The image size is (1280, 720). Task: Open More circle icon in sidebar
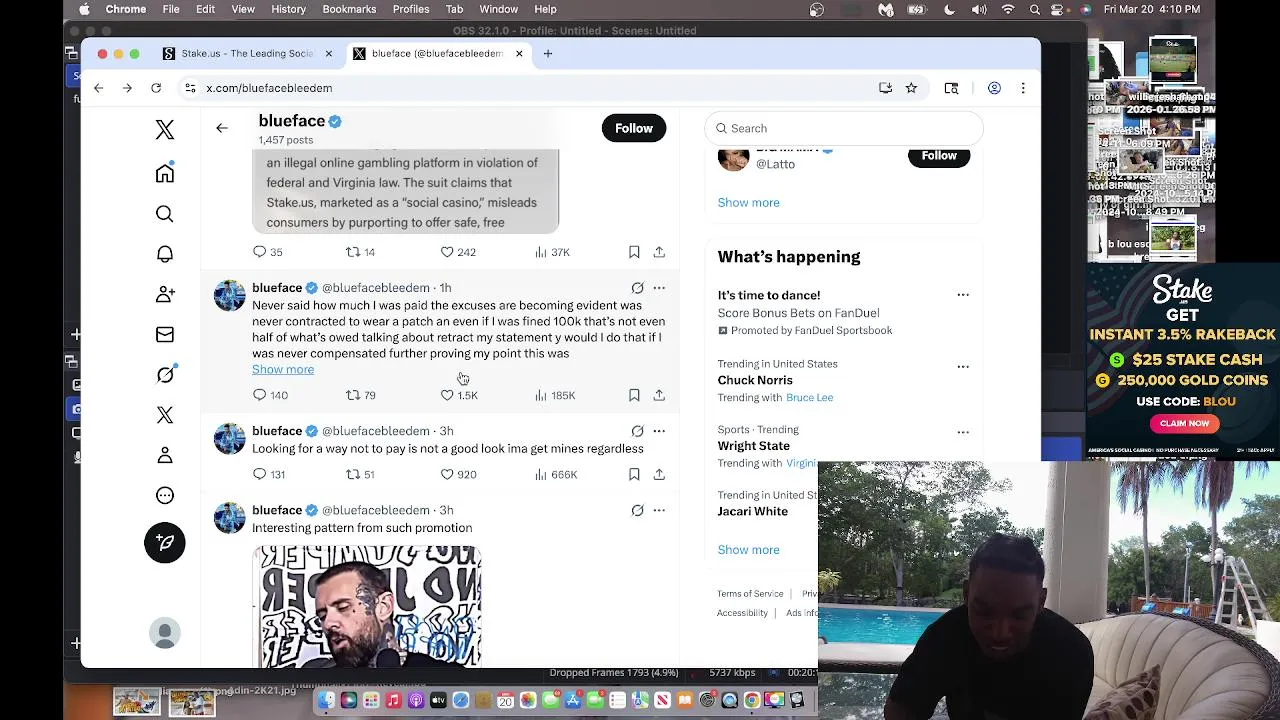[165, 495]
